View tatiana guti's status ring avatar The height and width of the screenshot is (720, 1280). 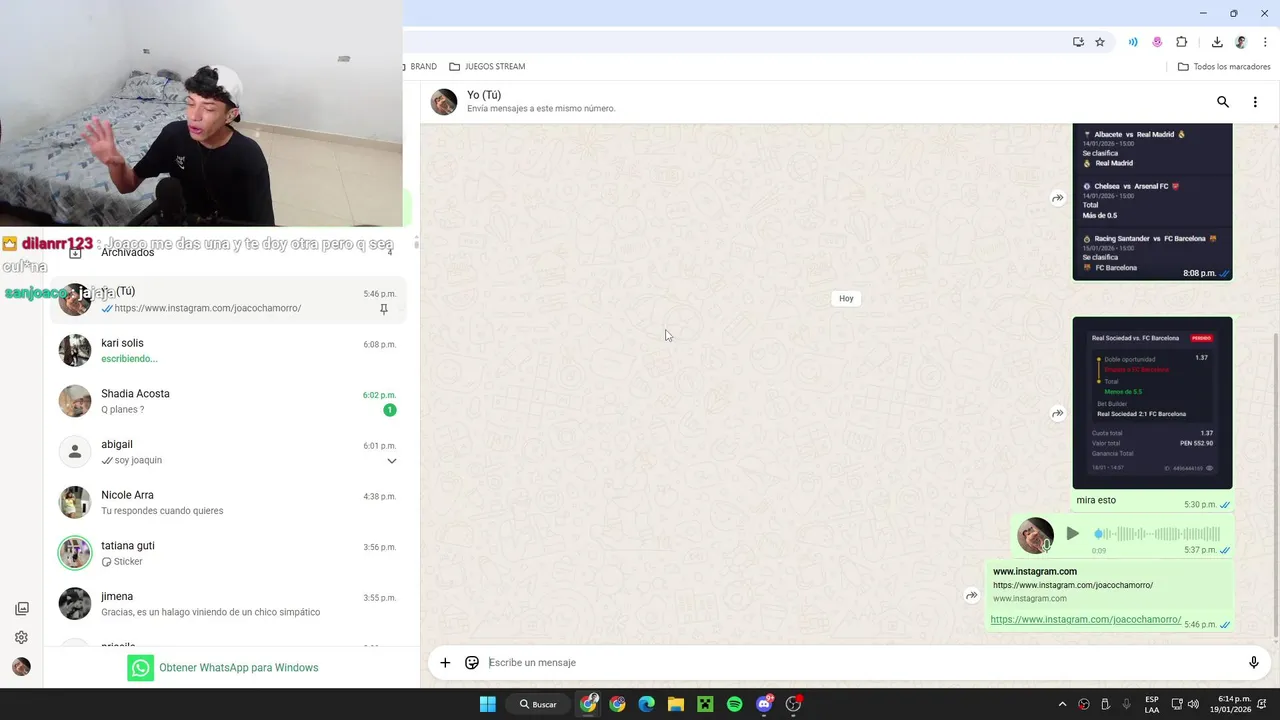75,553
